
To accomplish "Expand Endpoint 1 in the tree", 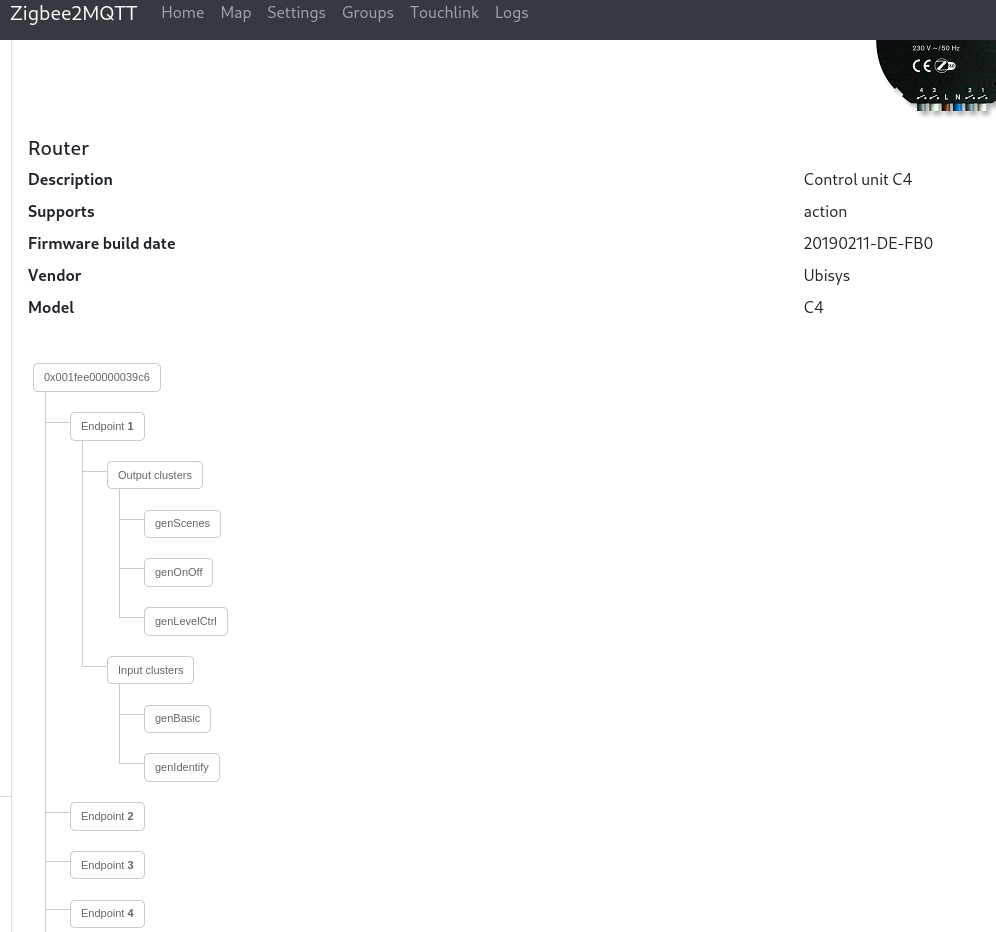I will tap(107, 426).
